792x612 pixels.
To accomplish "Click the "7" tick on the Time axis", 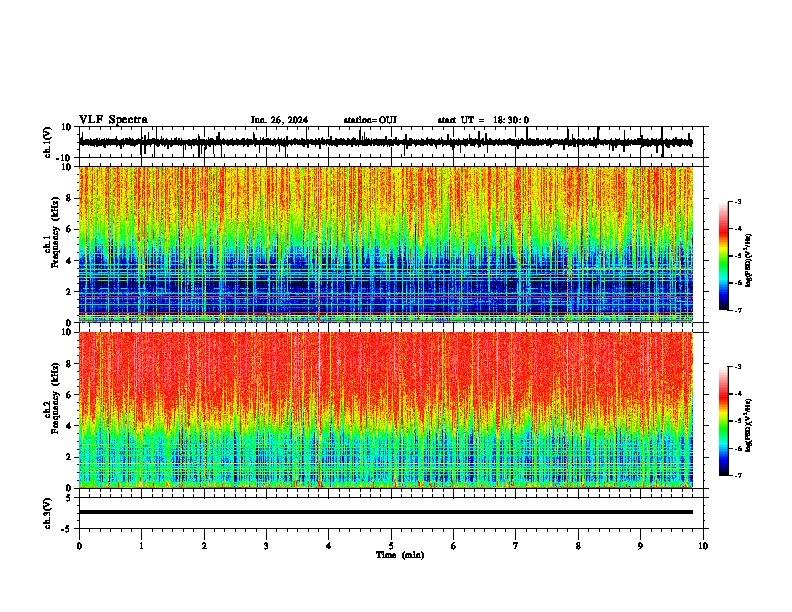I will click(516, 546).
